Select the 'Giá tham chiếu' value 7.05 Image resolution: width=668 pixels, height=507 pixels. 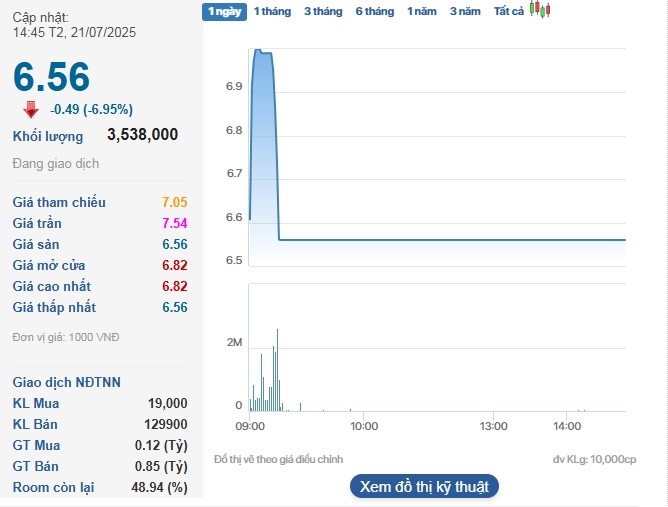click(174, 202)
